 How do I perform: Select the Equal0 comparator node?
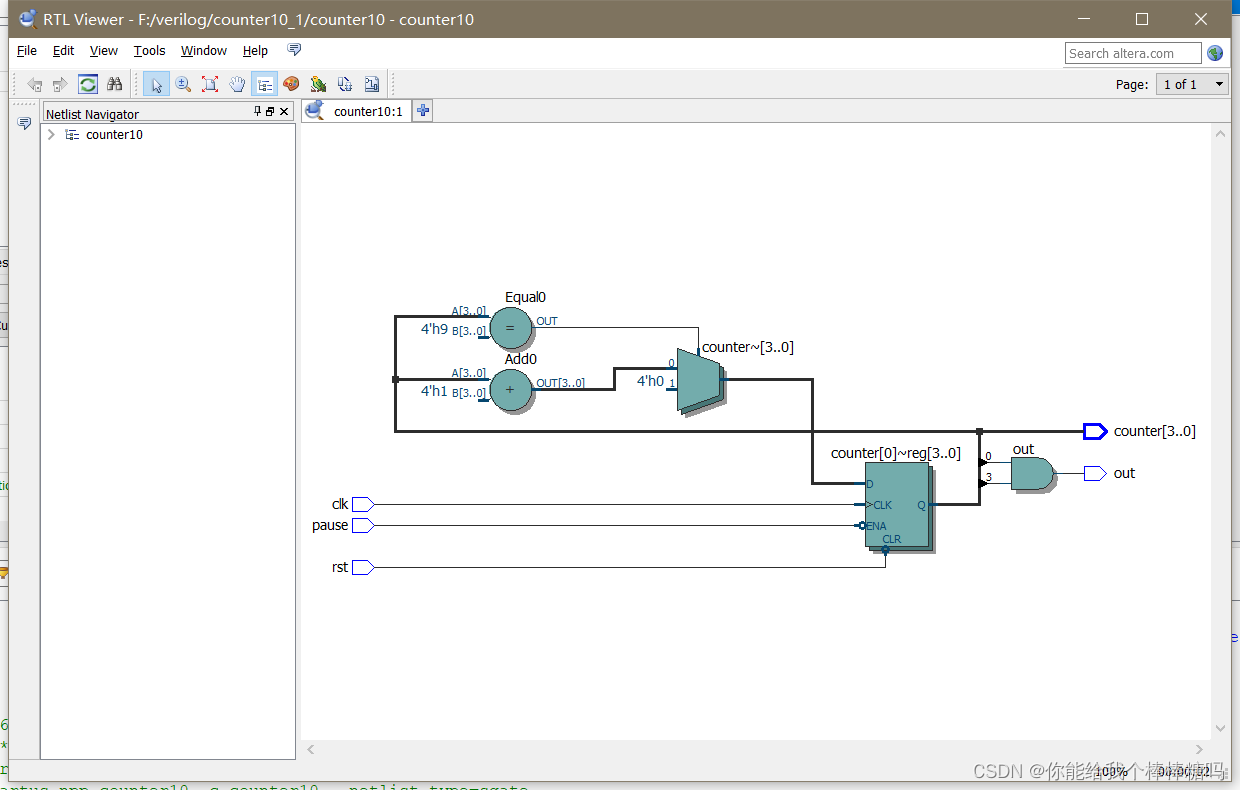(x=511, y=326)
